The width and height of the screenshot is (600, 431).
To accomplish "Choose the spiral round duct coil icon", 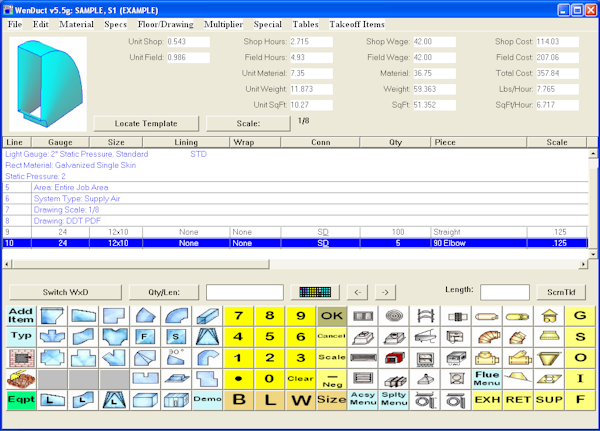I will click(x=394, y=316).
